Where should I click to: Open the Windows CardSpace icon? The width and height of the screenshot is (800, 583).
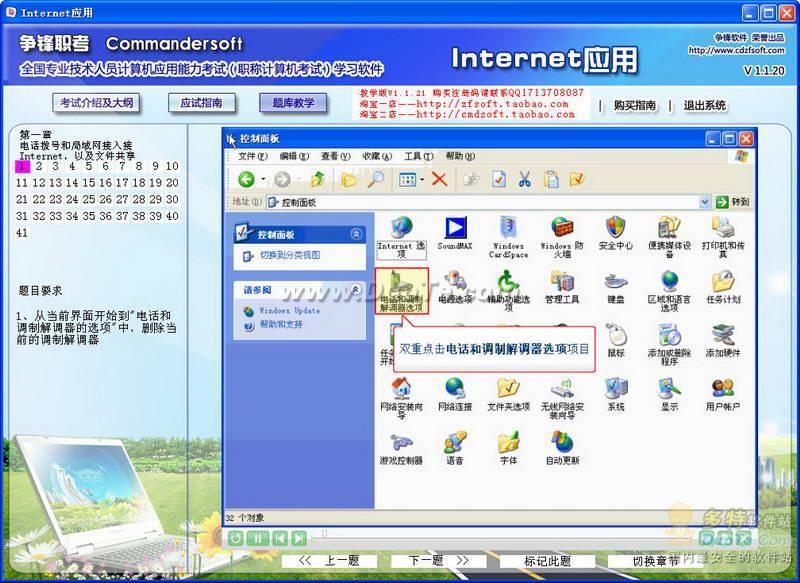[x=508, y=237]
